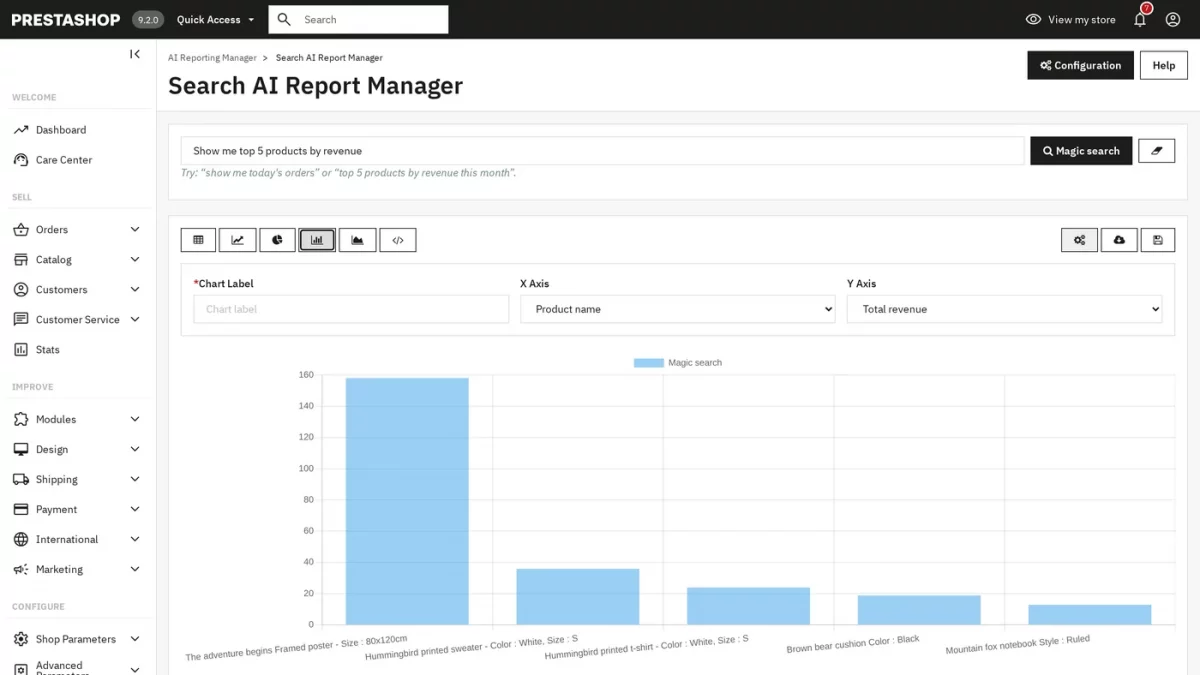
Task: Click the Magic search button
Action: pos(1081,151)
